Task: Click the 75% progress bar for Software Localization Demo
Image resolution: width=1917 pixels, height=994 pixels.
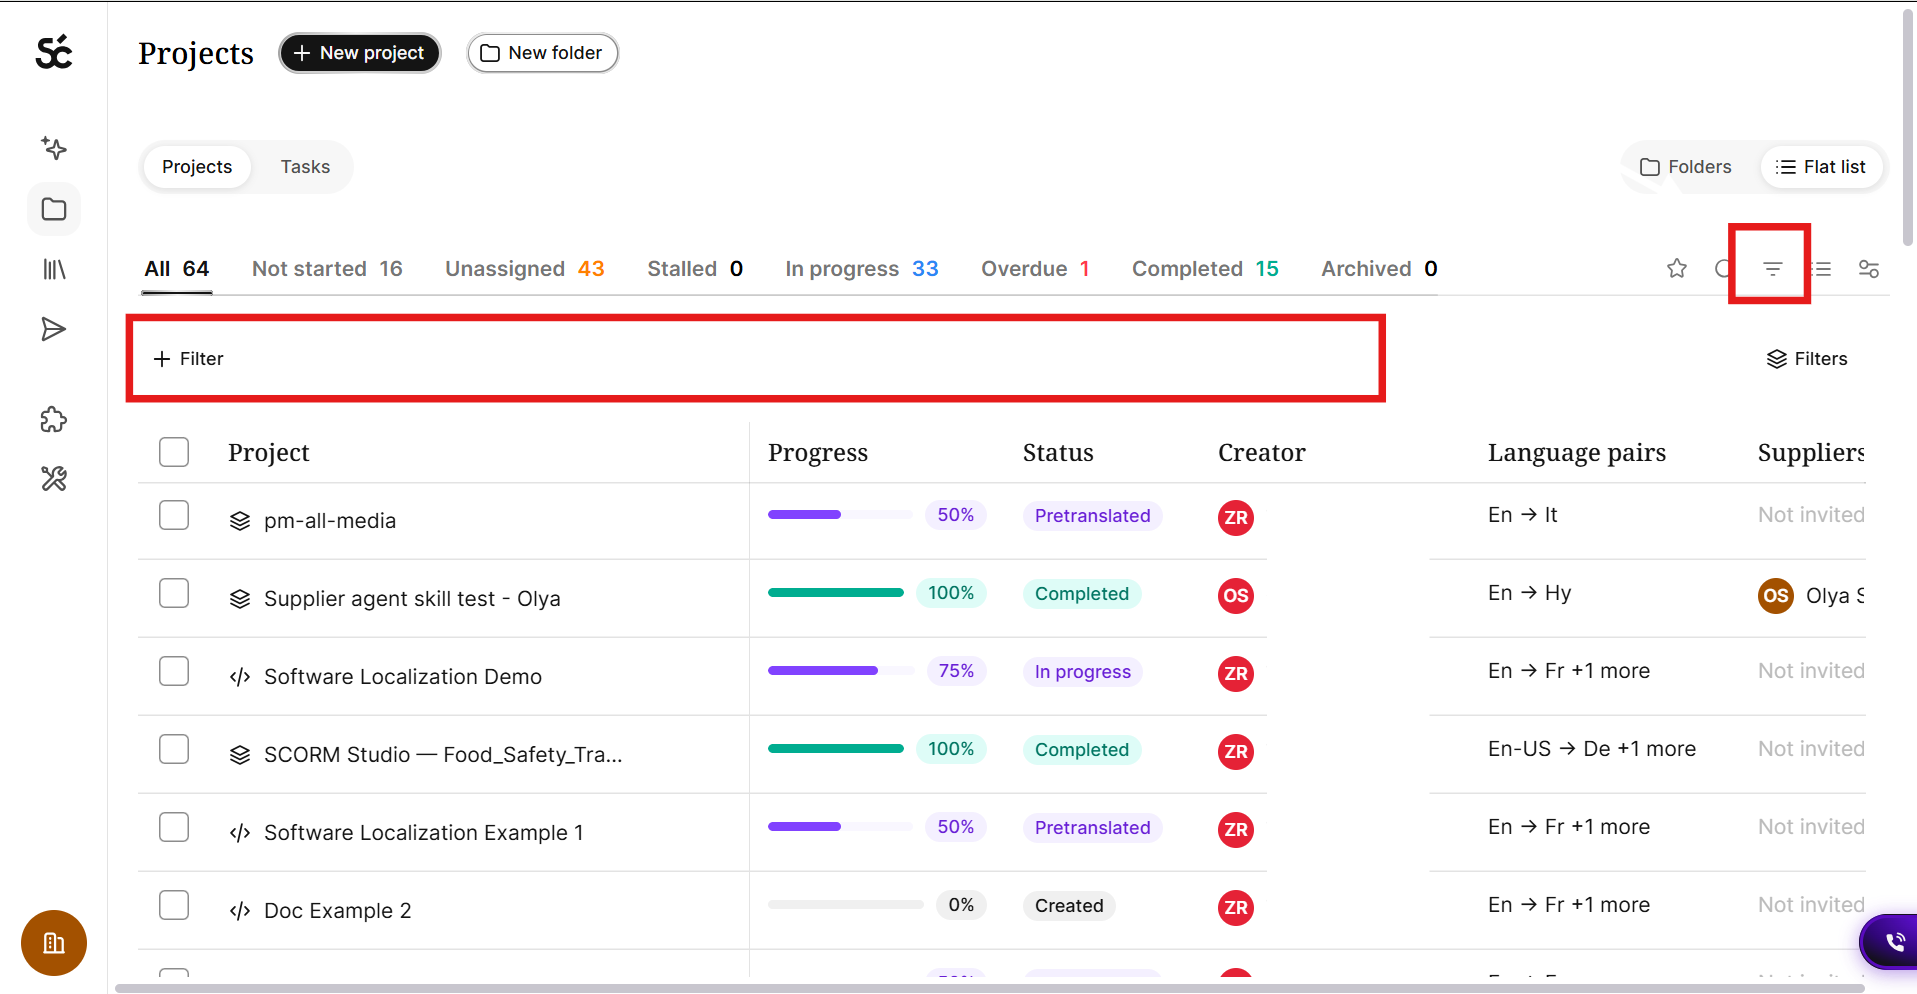Action: (840, 671)
